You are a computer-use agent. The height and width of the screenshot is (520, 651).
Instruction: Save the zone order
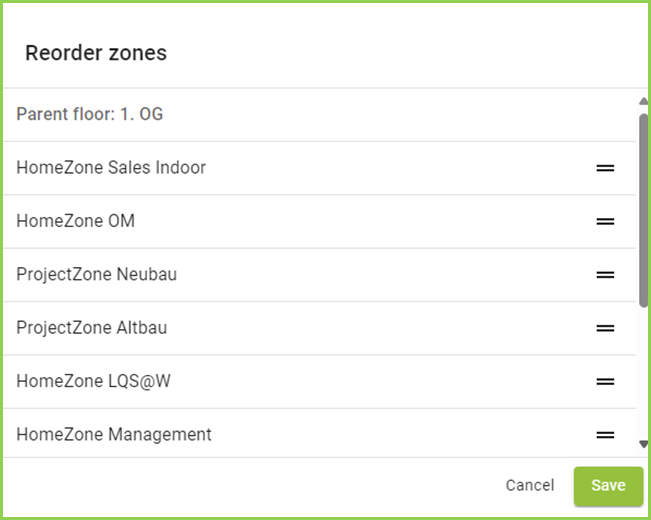tap(607, 486)
